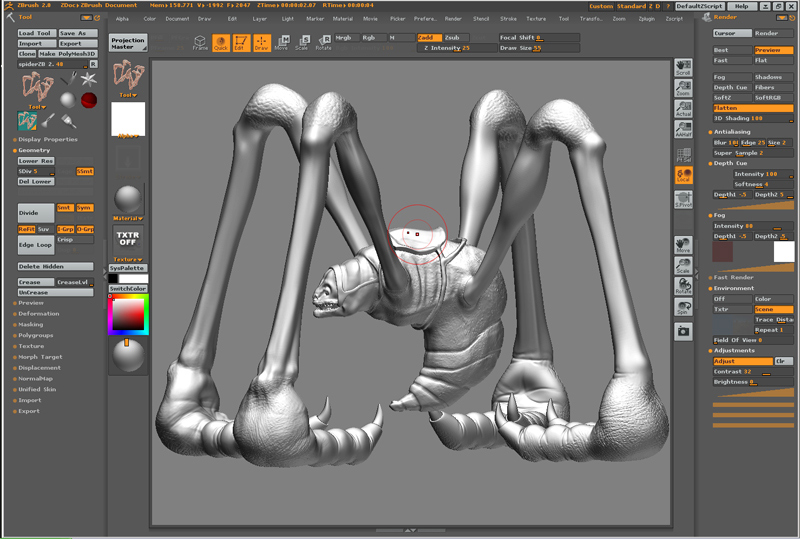Screen dimensions: 800x539
Task: Click the Pt Sel icon
Action: [x=683, y=155]
